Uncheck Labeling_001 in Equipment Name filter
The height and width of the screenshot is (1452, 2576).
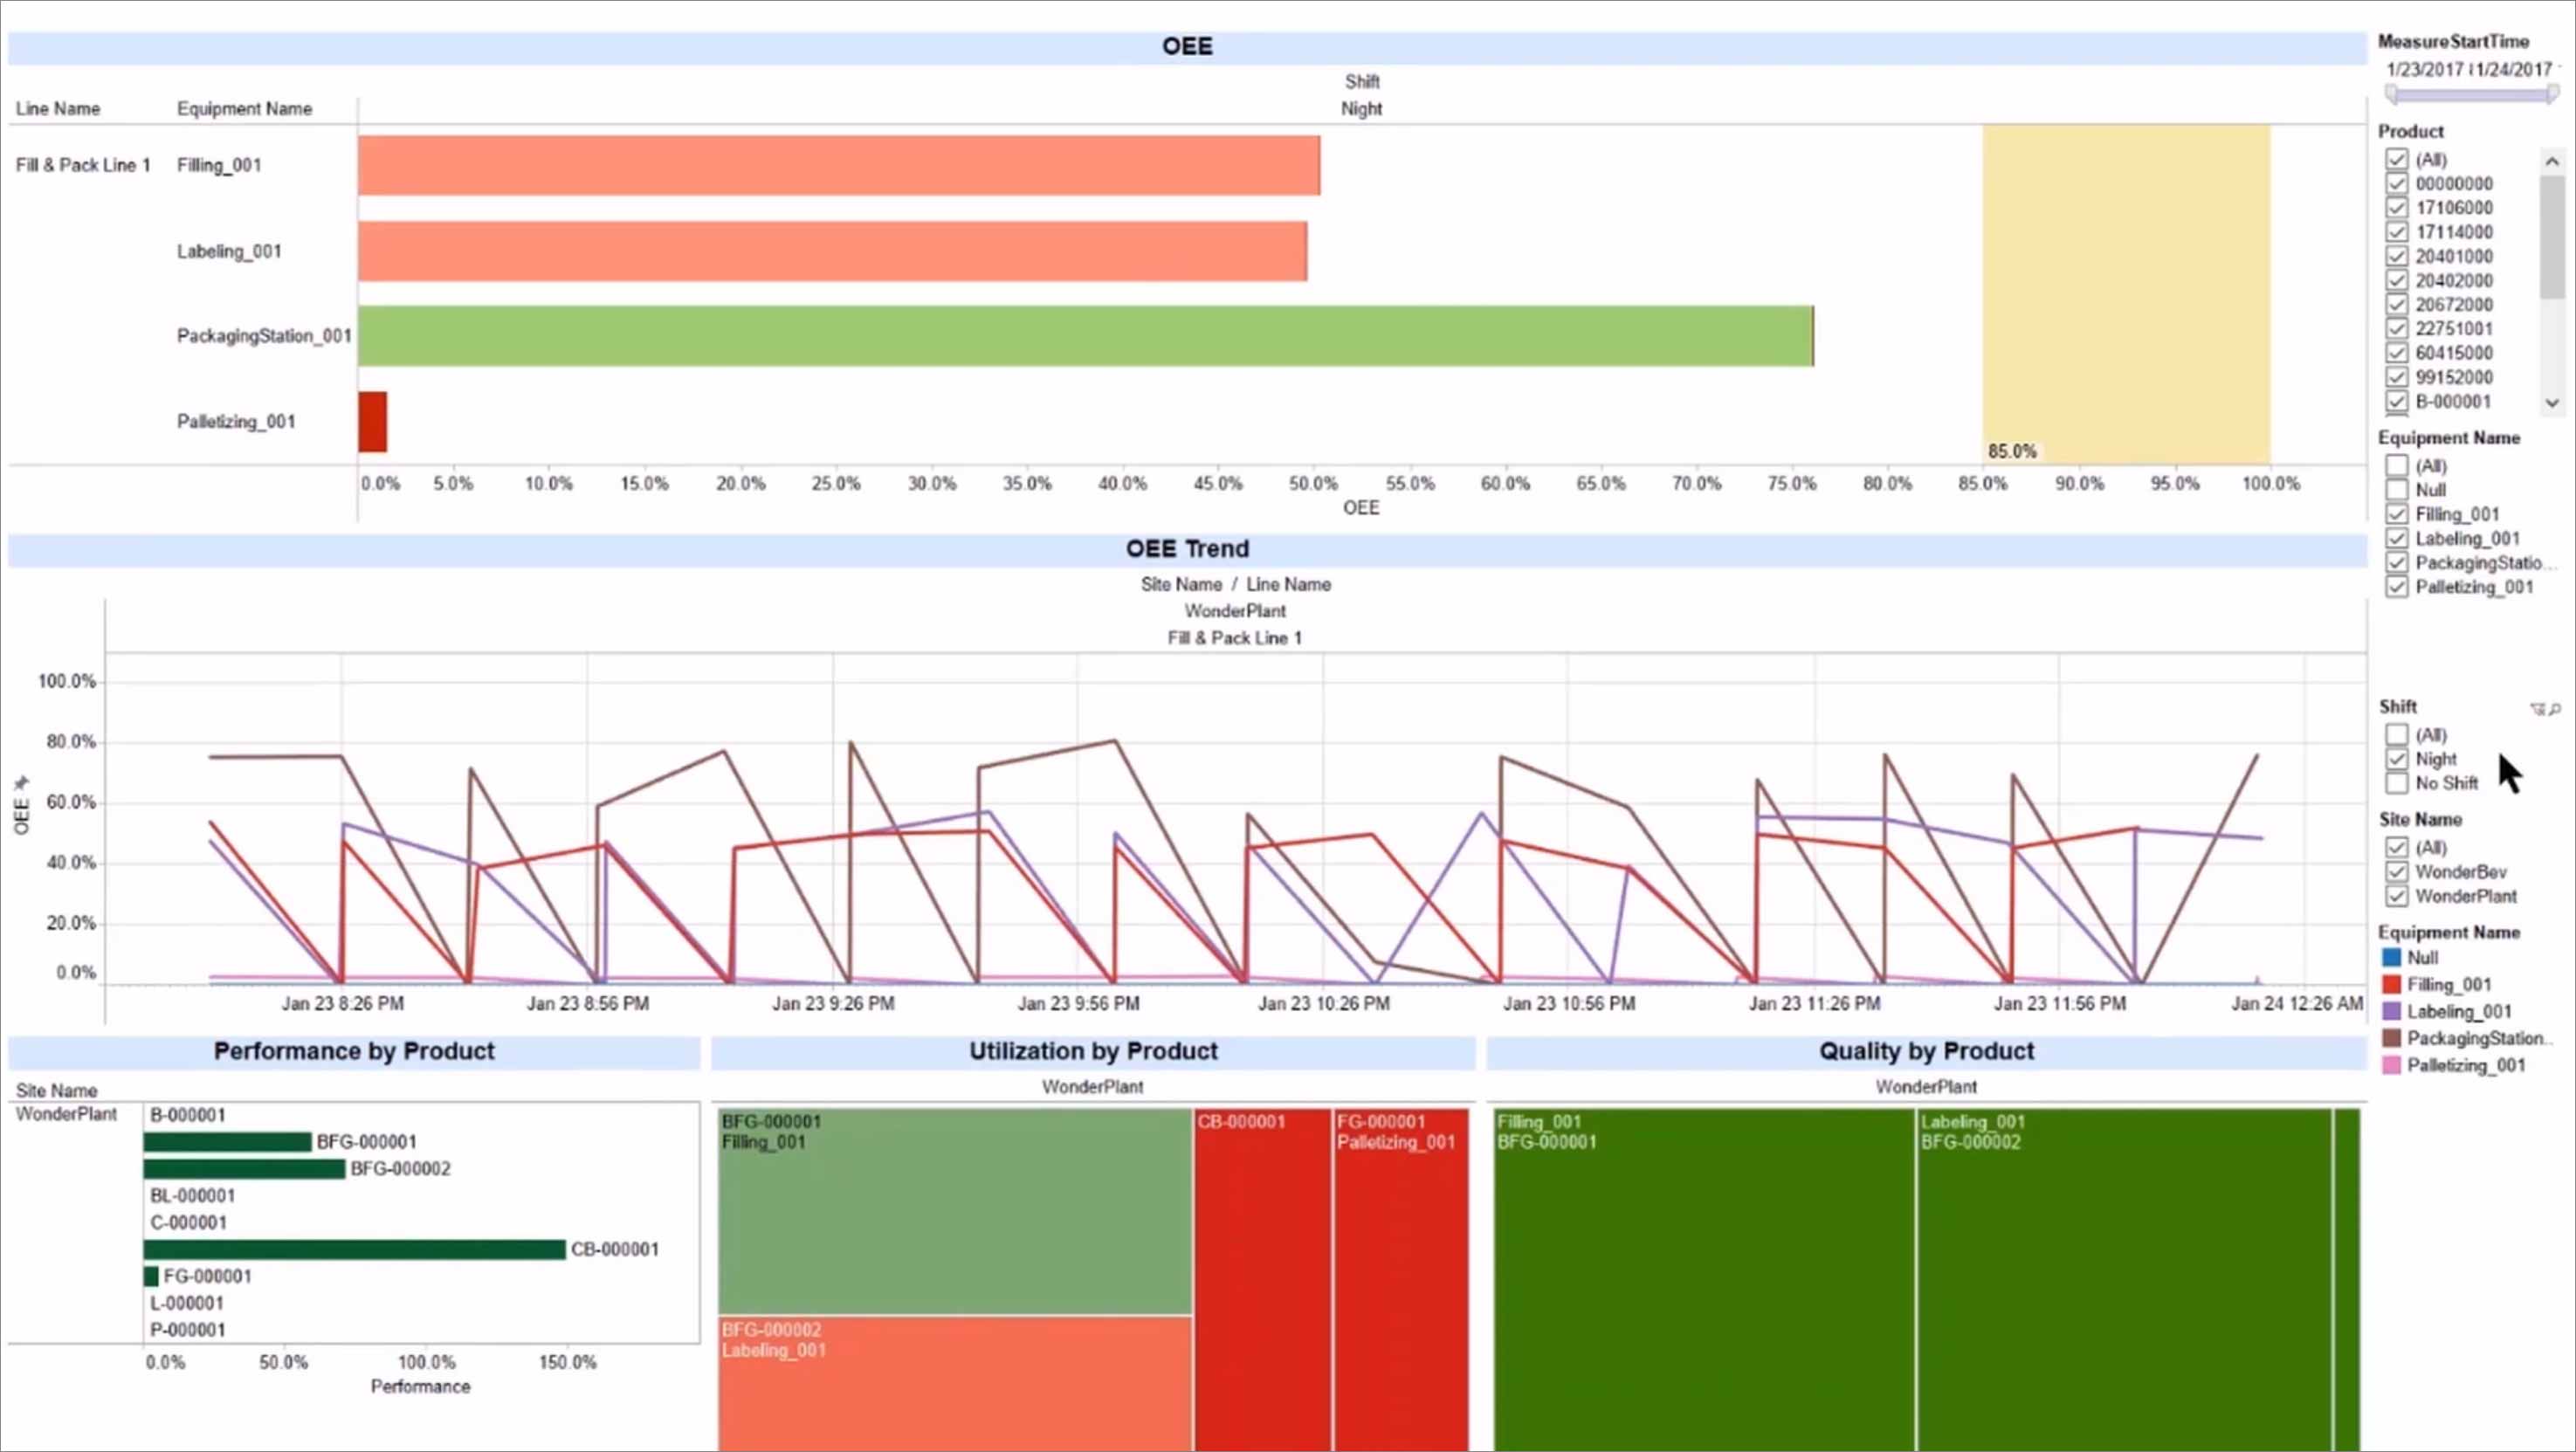(2396, 538)
